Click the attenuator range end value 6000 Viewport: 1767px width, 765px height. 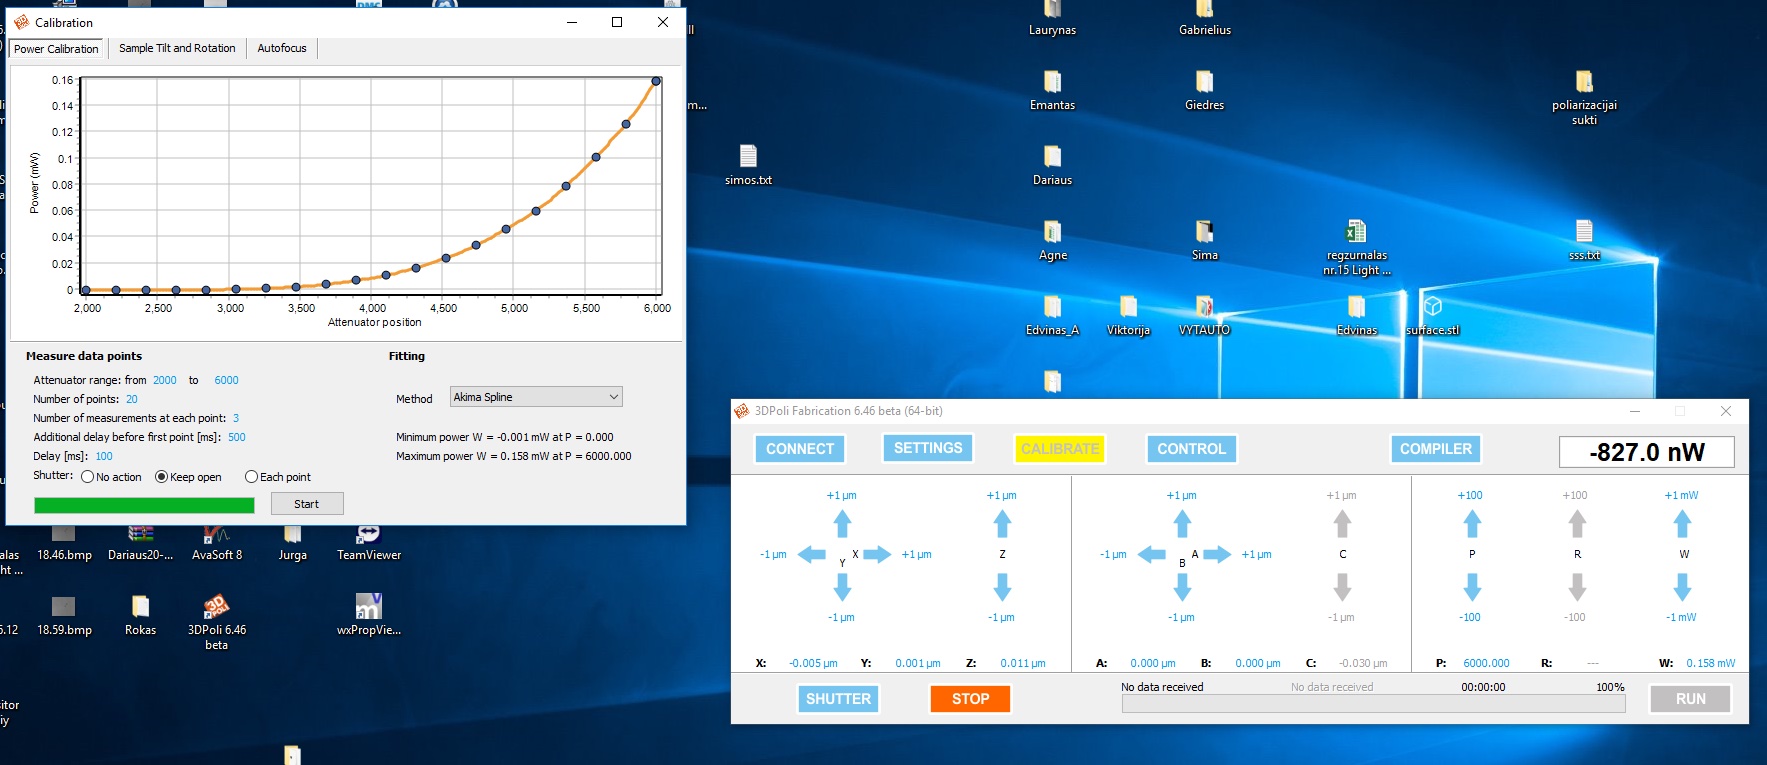(226, 380)
